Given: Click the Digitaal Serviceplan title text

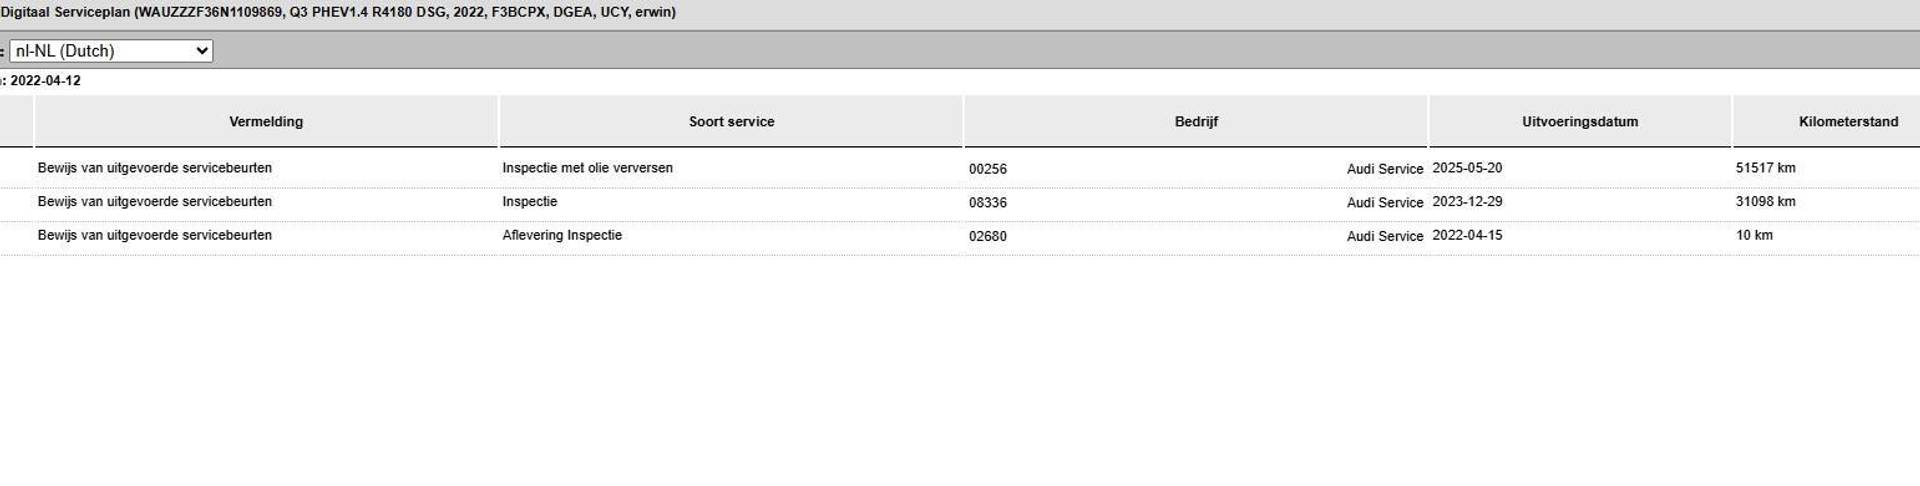Looking at the screenshot, I should [338, 13].
